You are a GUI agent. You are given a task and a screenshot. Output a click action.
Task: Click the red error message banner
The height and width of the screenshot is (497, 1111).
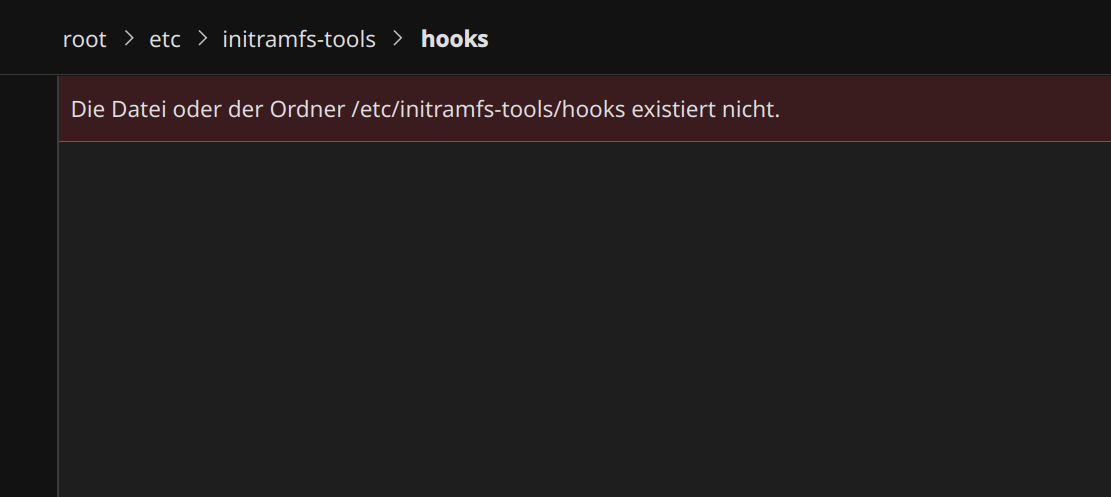900,109
